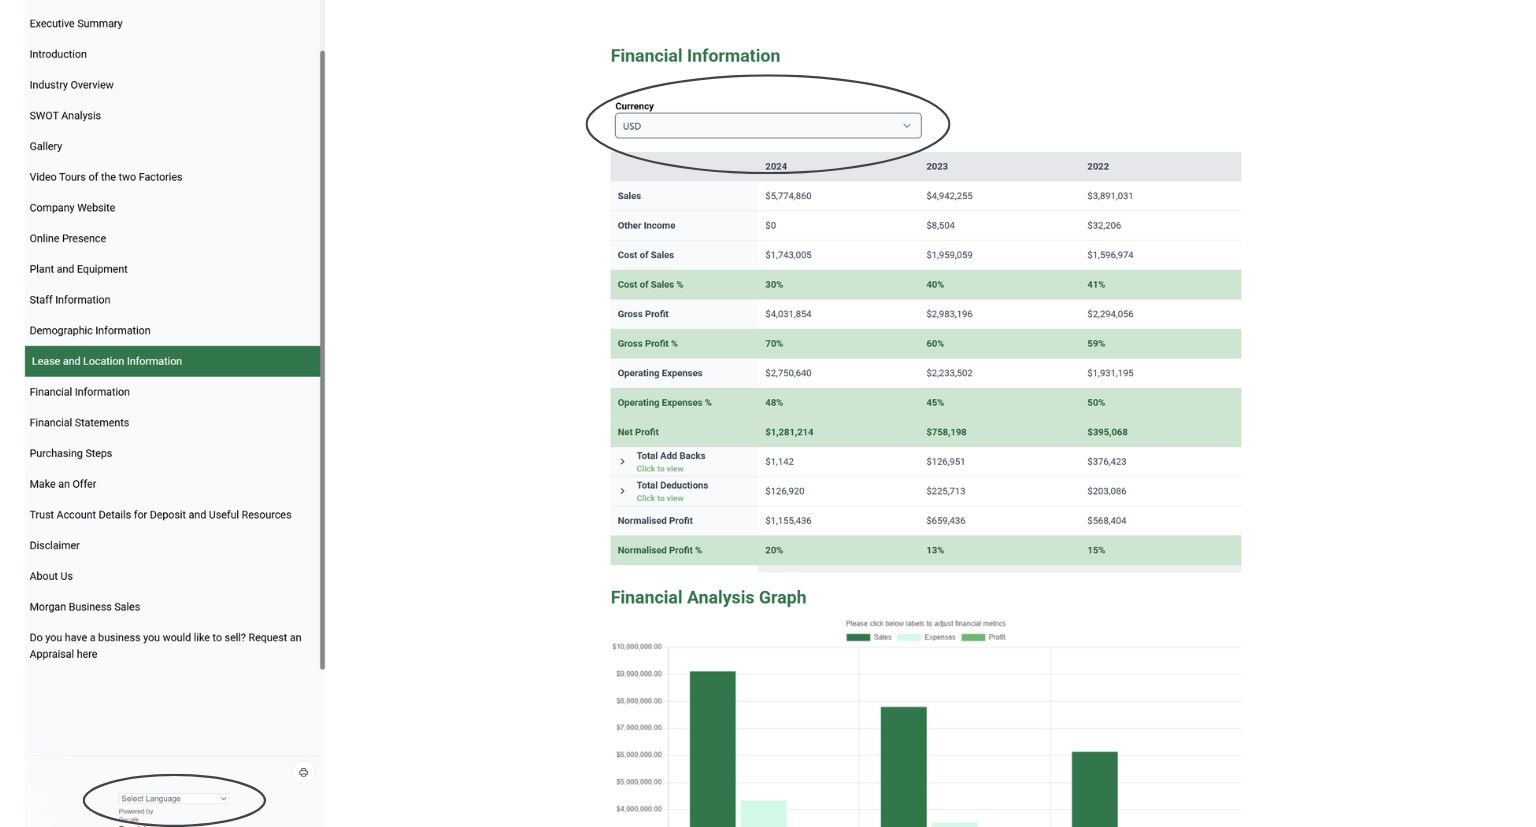The width and height of the screenshot is (1536, 827).
Task: Open Morgan Business Sales sidebar item
Action: (x=85, y=607)
